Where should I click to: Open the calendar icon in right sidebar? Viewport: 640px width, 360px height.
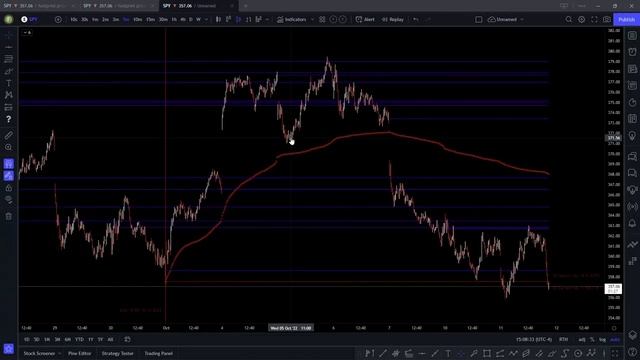click(x=632, y=119)
